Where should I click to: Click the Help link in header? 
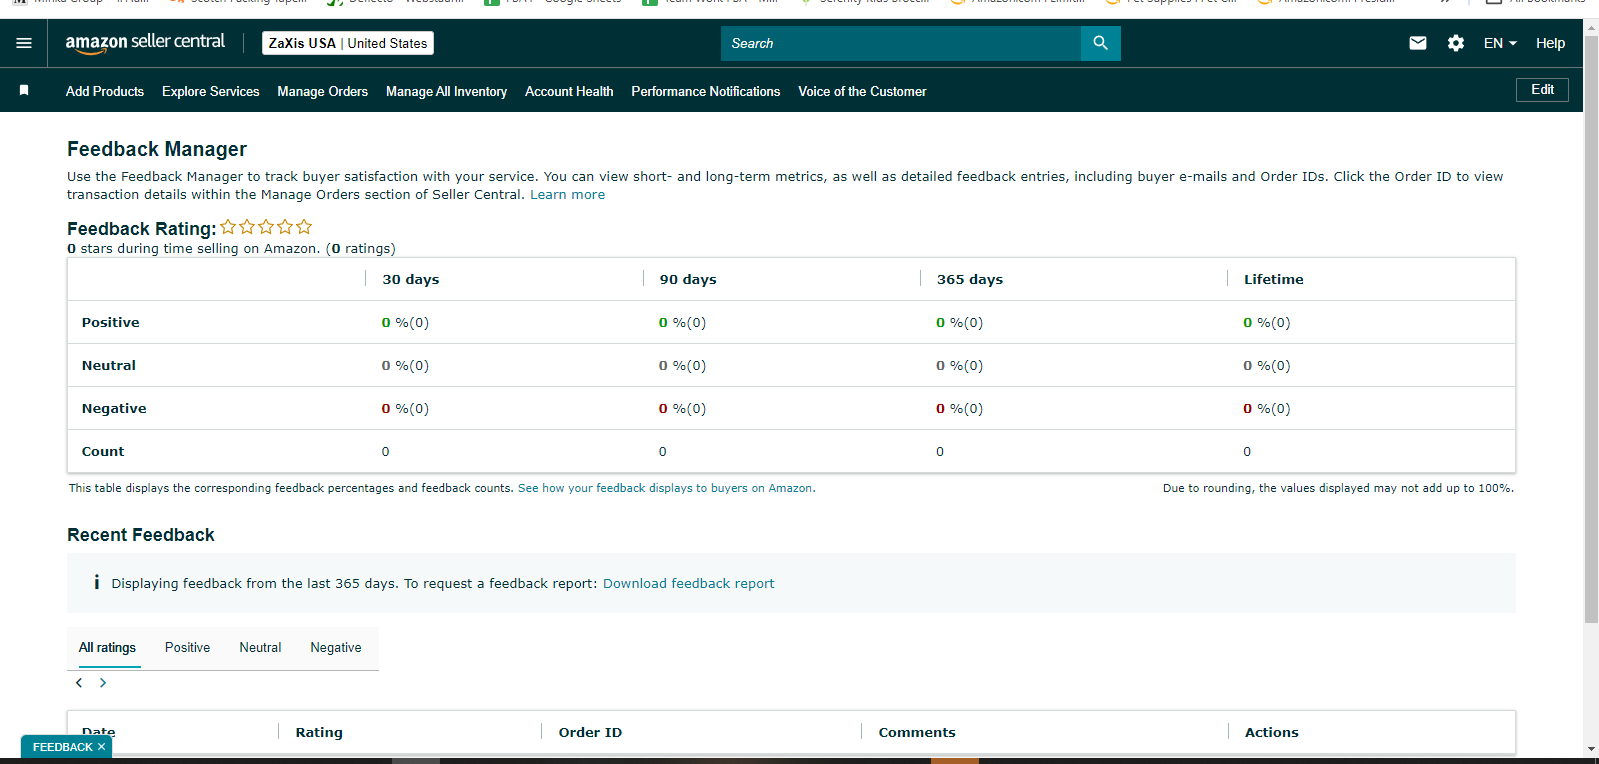tap(1550, 43)
